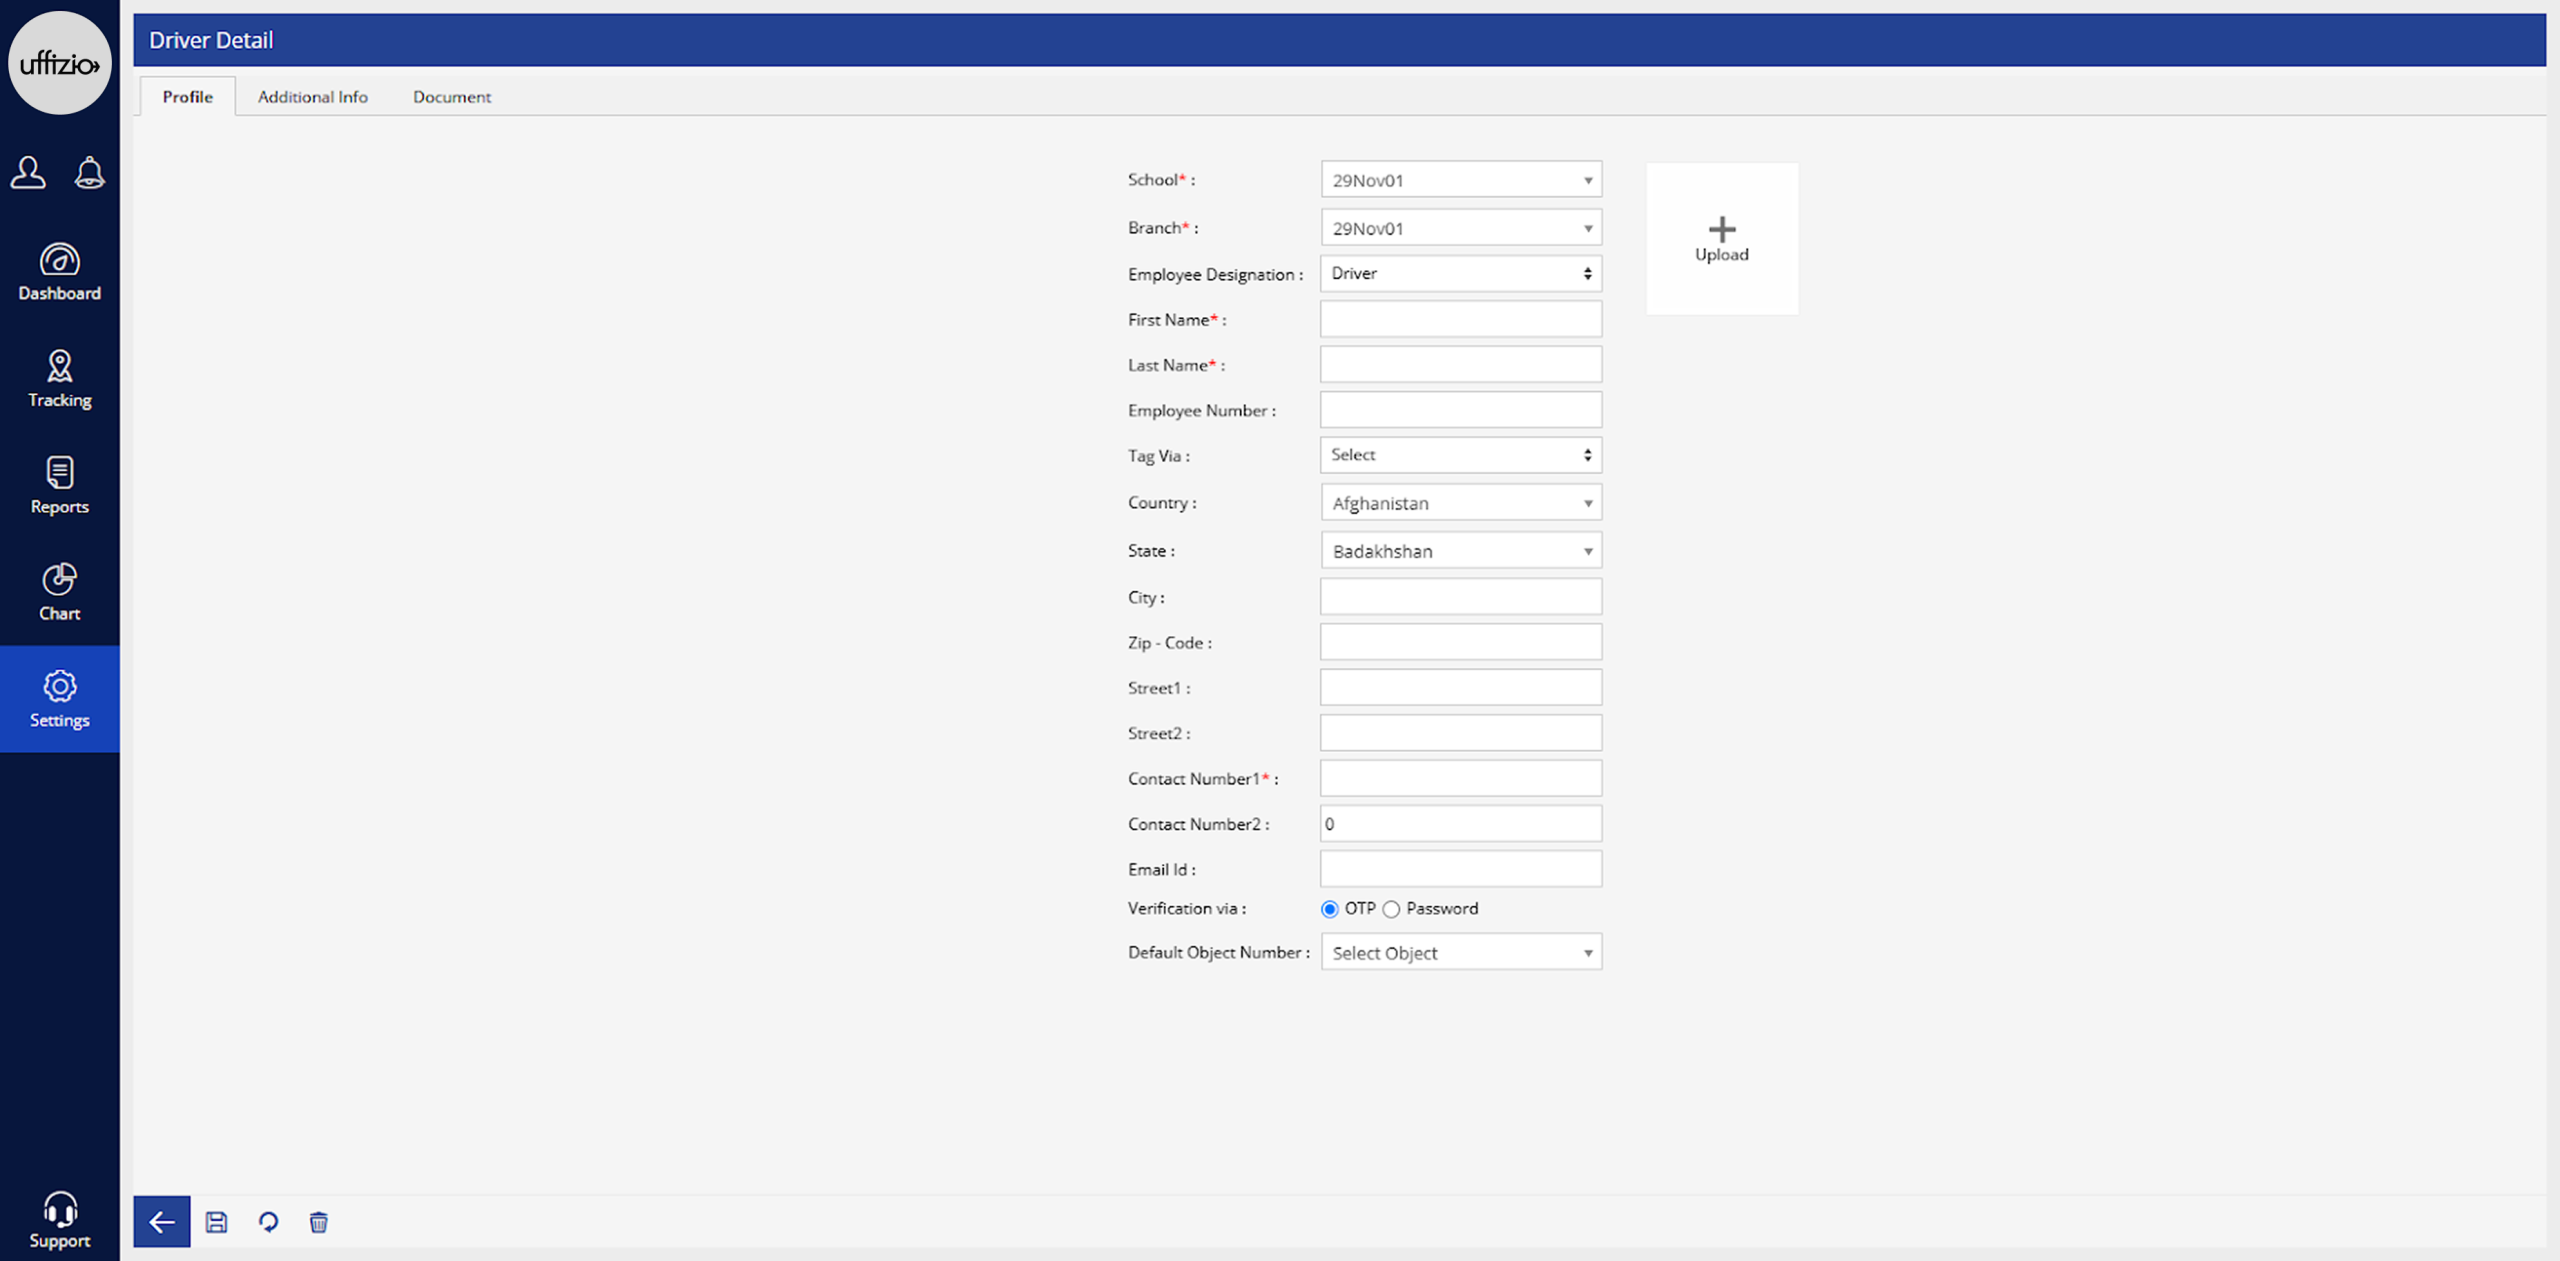Click the refresh reset icon
This screenshot has height=1261, width=2560.
(268, 1221)
